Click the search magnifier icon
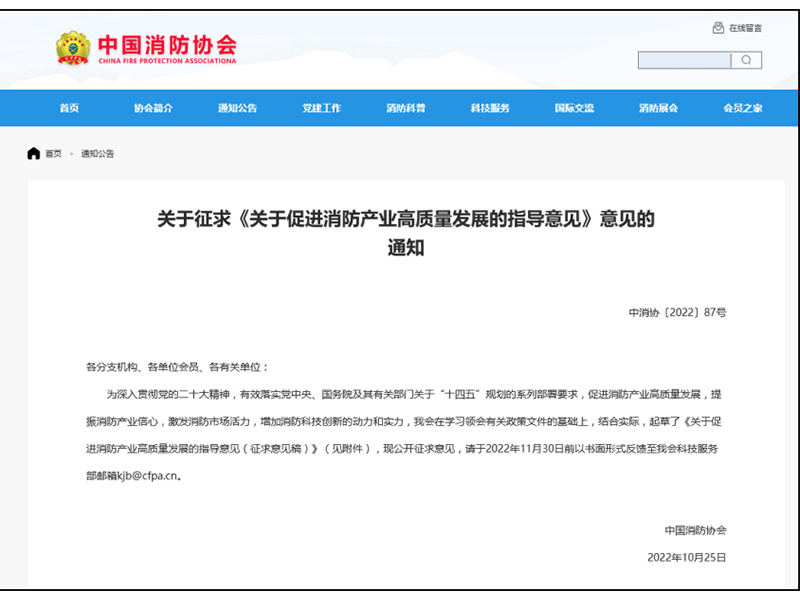Screen dimensions: 800x600 746,61
